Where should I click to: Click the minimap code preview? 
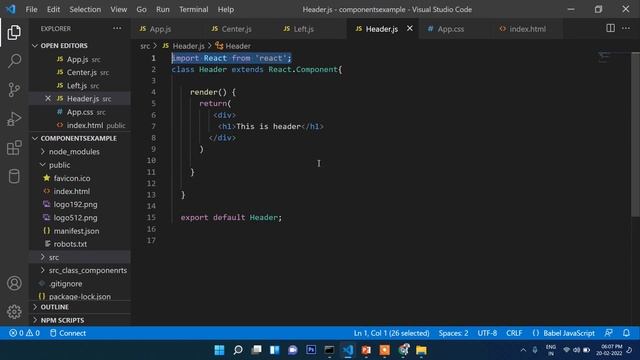pyautogui.click(x=605, y=57)
